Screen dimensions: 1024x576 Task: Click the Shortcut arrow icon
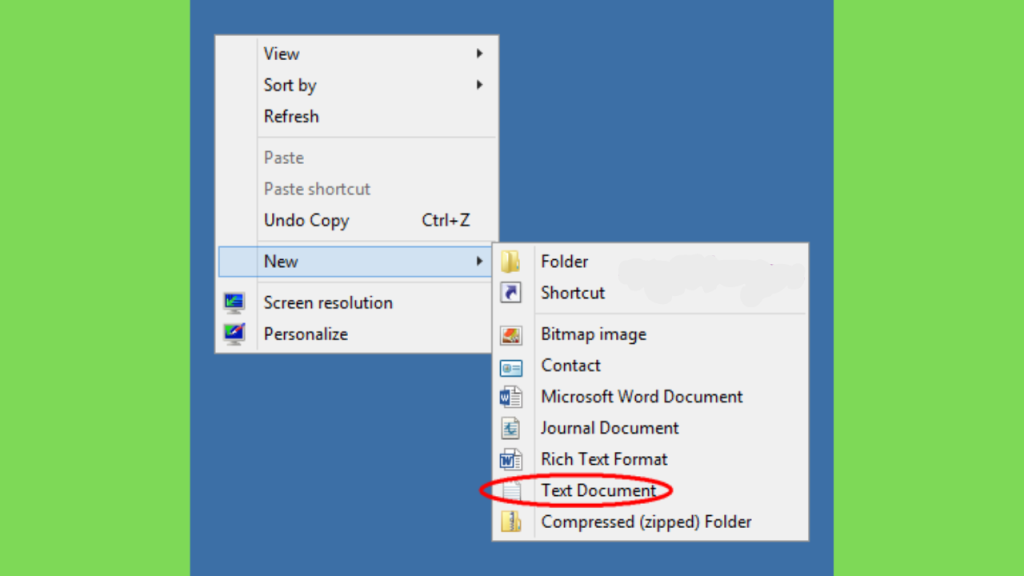click(x=511, y=293)
